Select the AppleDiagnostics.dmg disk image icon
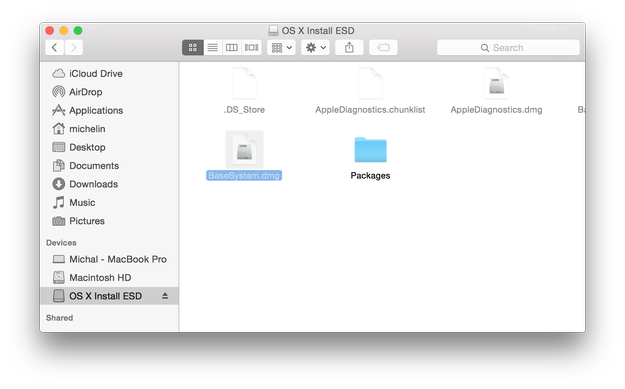The height and width of the screenshot is (389, 625). 496,84
